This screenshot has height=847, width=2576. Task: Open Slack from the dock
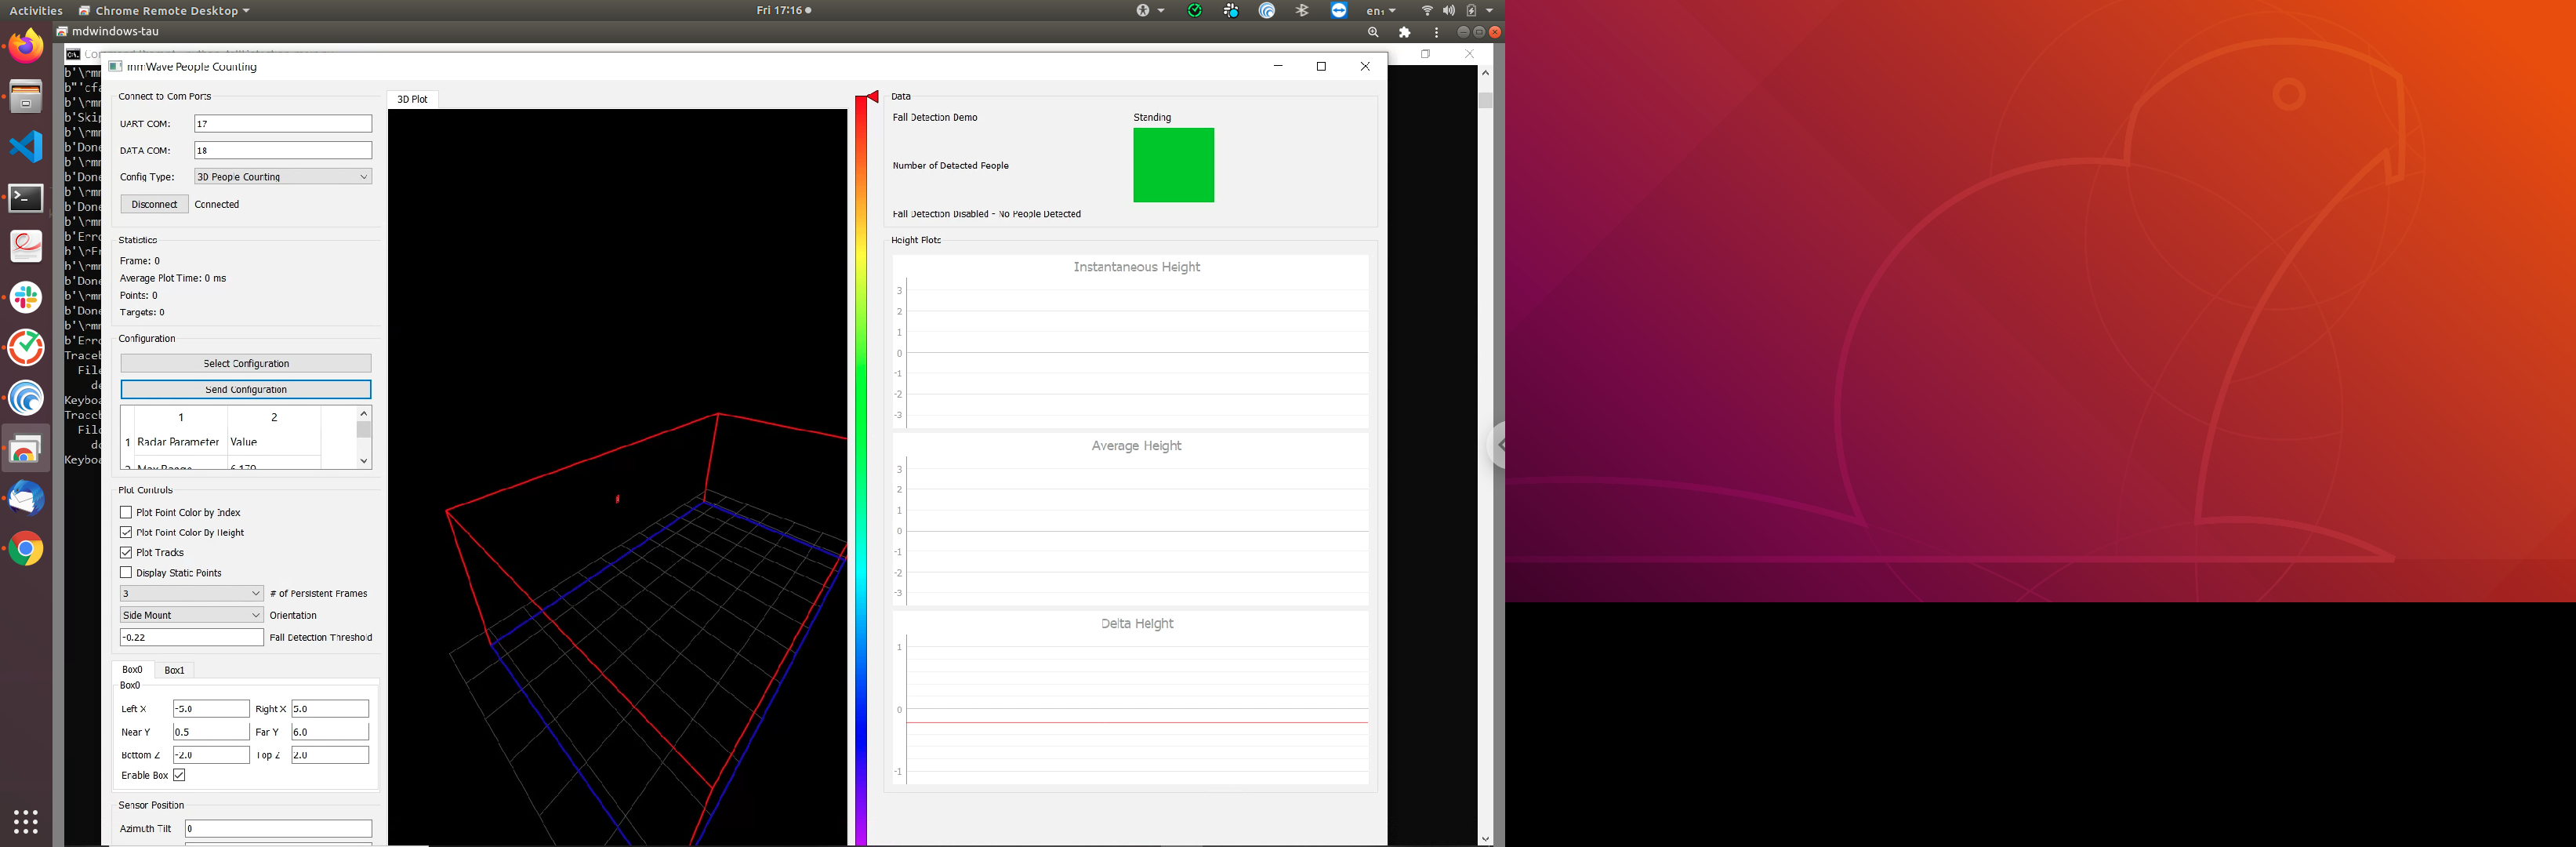26,298
